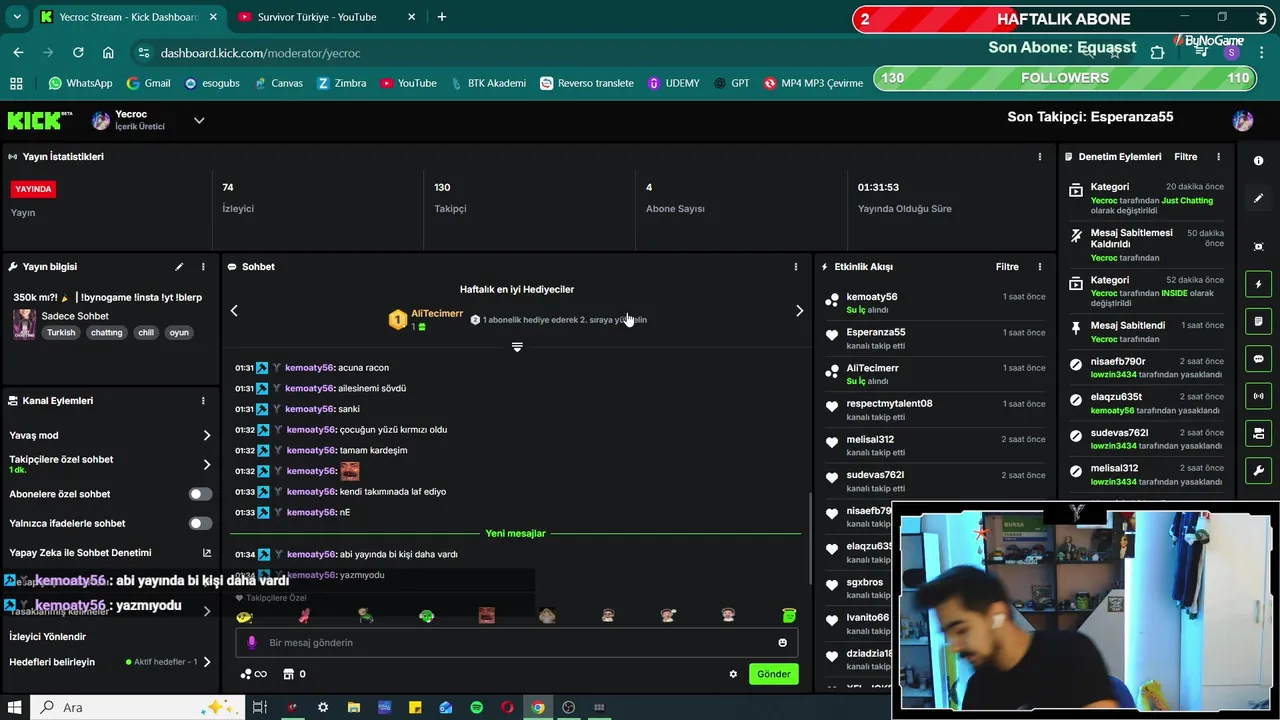Toggle Yalnızca ifadelerle sohbet switch
Image resolution: width=1280 pixels, height=720 pixels.
(201, 523)
